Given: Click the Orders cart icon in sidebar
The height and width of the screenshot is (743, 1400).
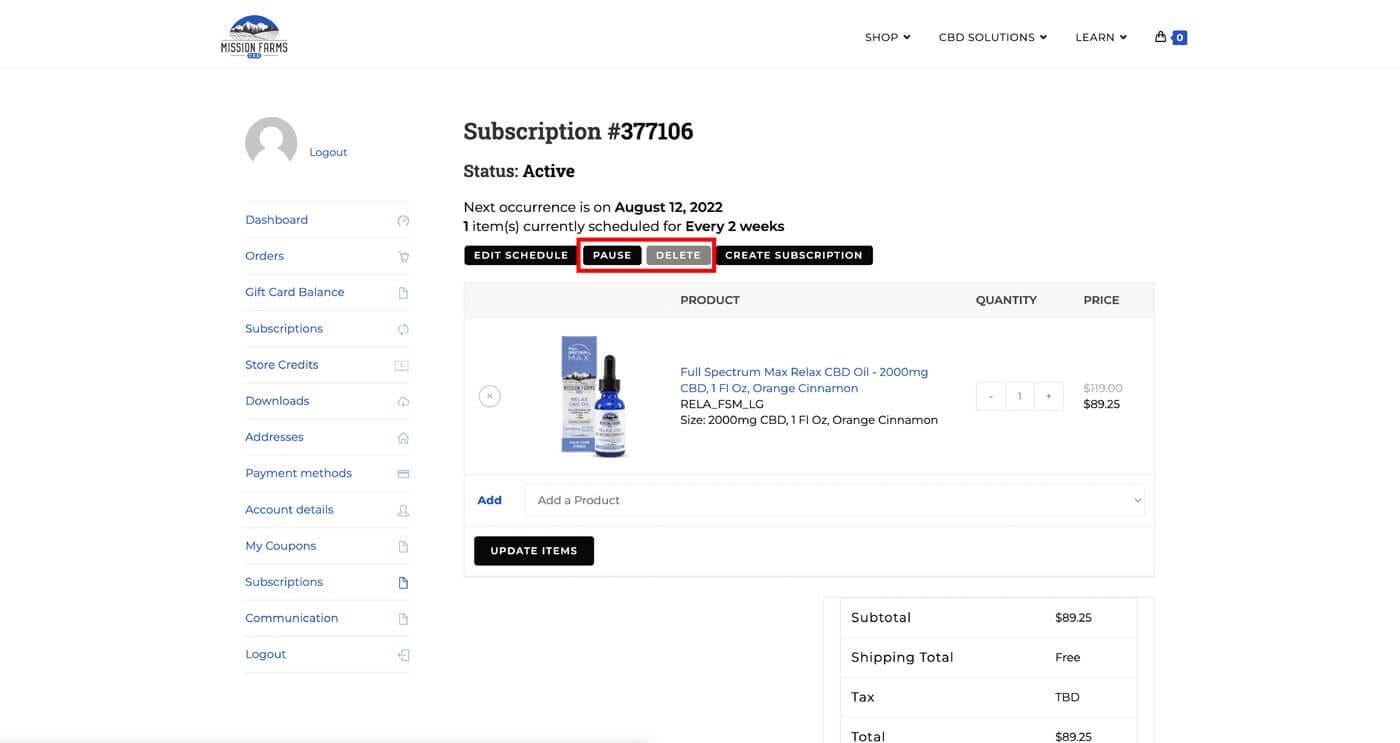Looking at the screenshot, I should click(x=403, y=257).
